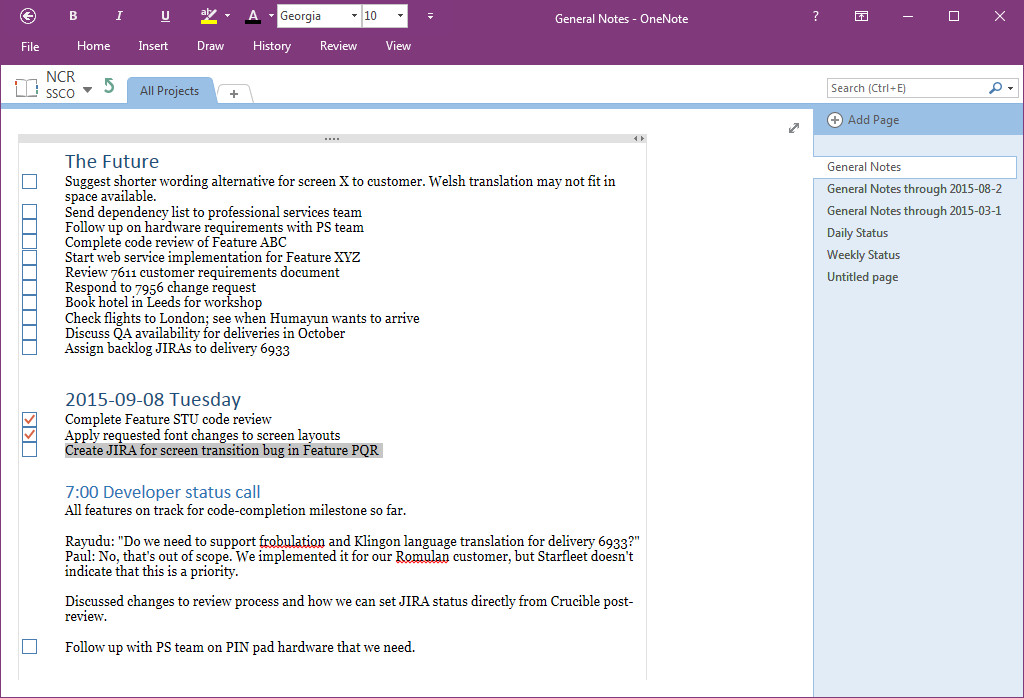Open the View ribbon tab
The height and width of the screenshot is (698, 1024).
pyautogui.click(x=398, y=46)
